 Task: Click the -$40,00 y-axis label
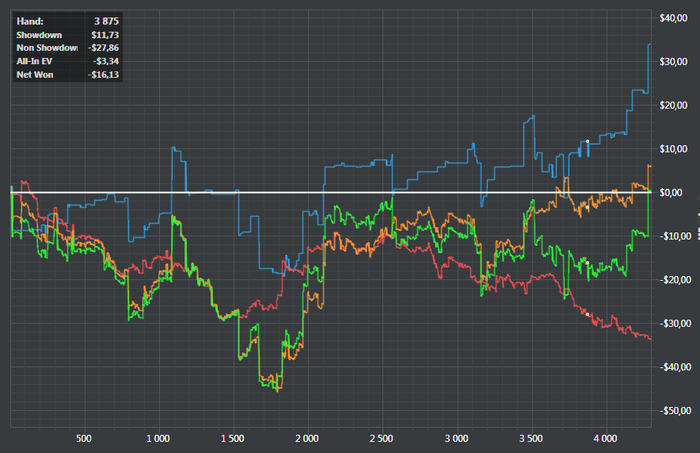pos(675,367)
